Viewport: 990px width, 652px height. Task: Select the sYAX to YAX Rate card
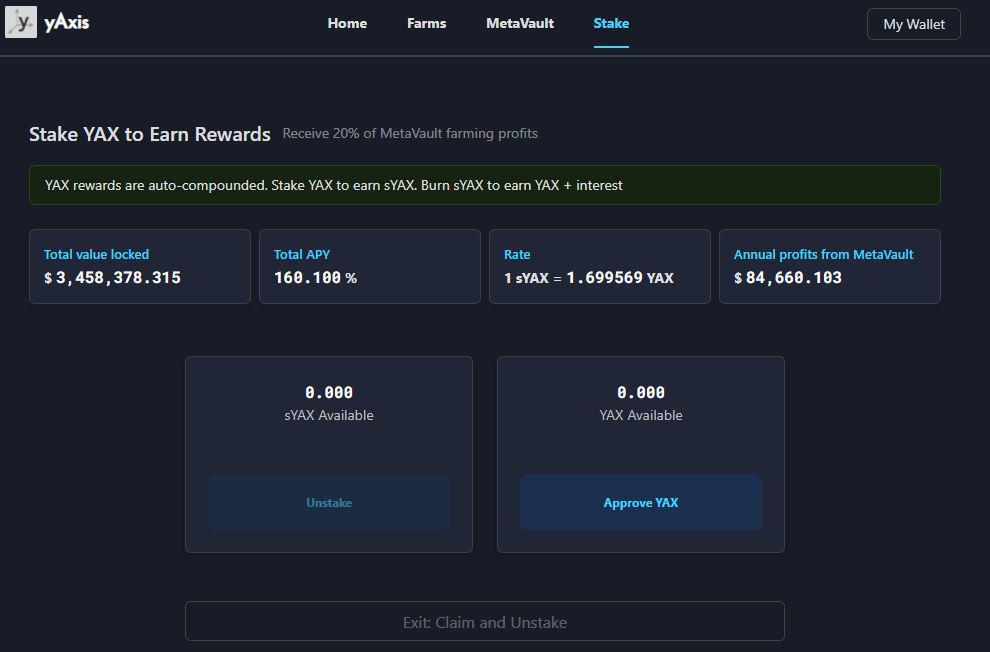(600, 266)
